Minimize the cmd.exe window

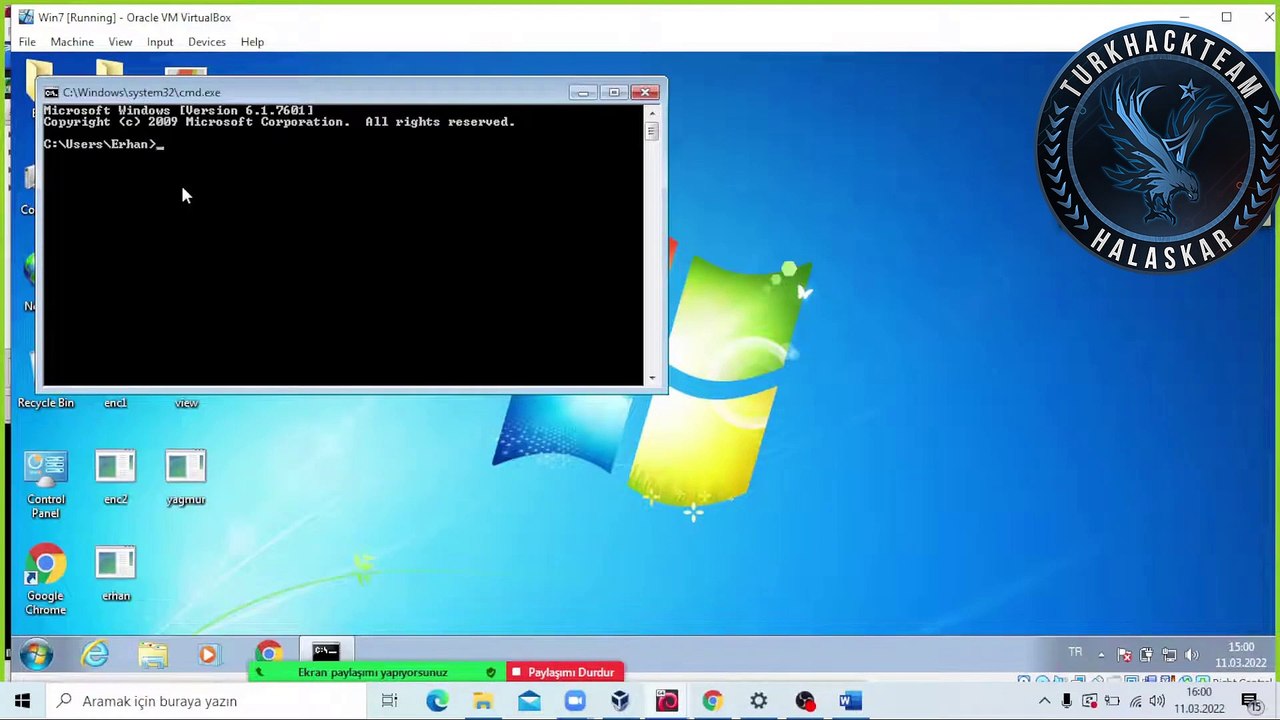tap(583, 92)
